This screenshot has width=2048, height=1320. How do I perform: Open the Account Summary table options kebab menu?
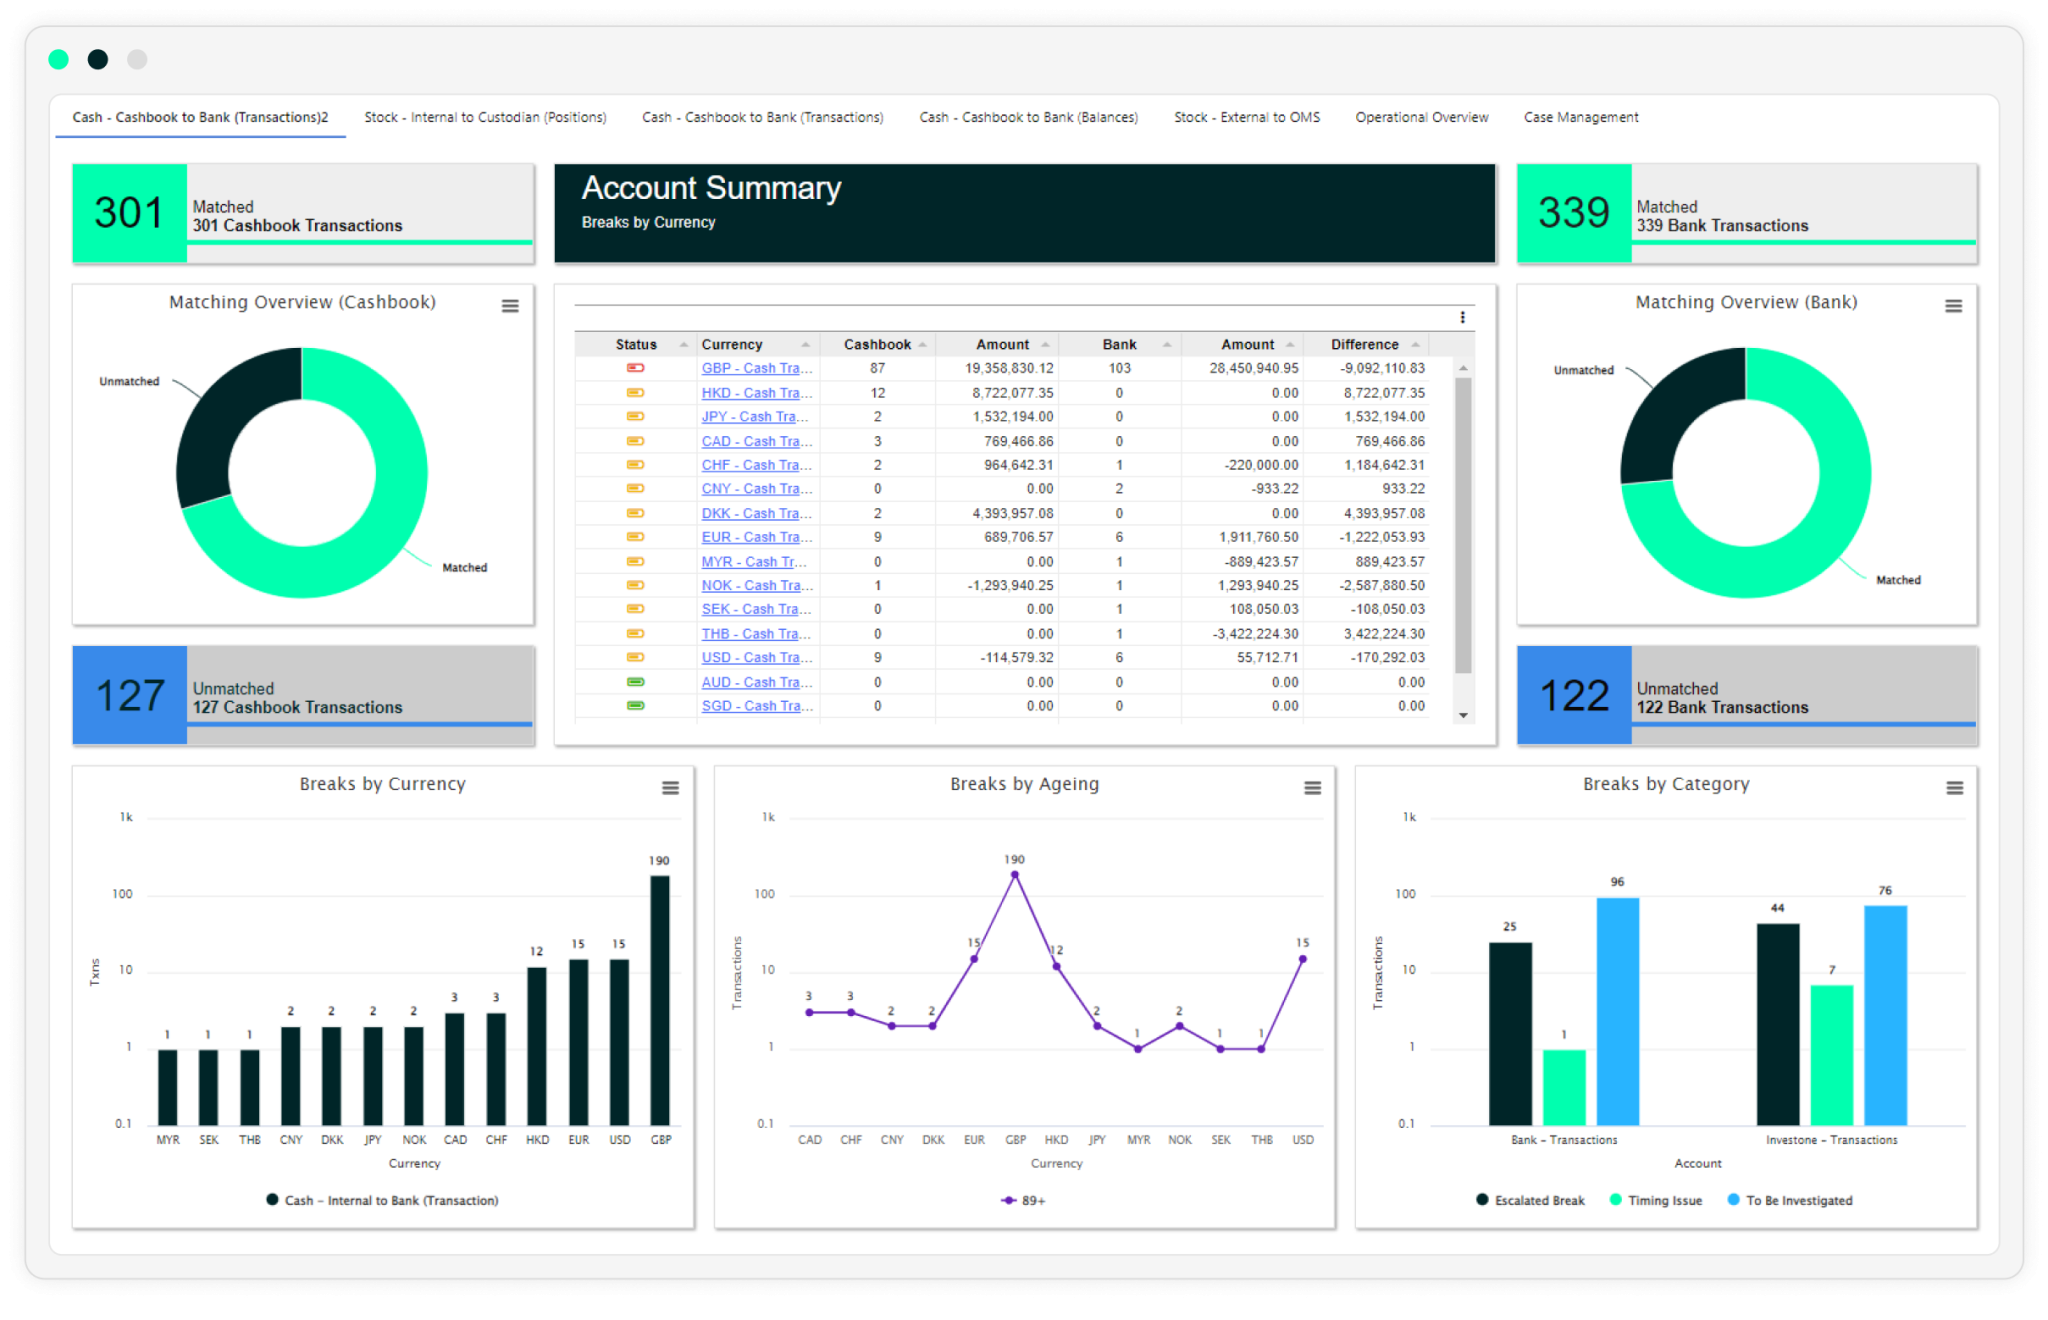tap(1463, 317)
